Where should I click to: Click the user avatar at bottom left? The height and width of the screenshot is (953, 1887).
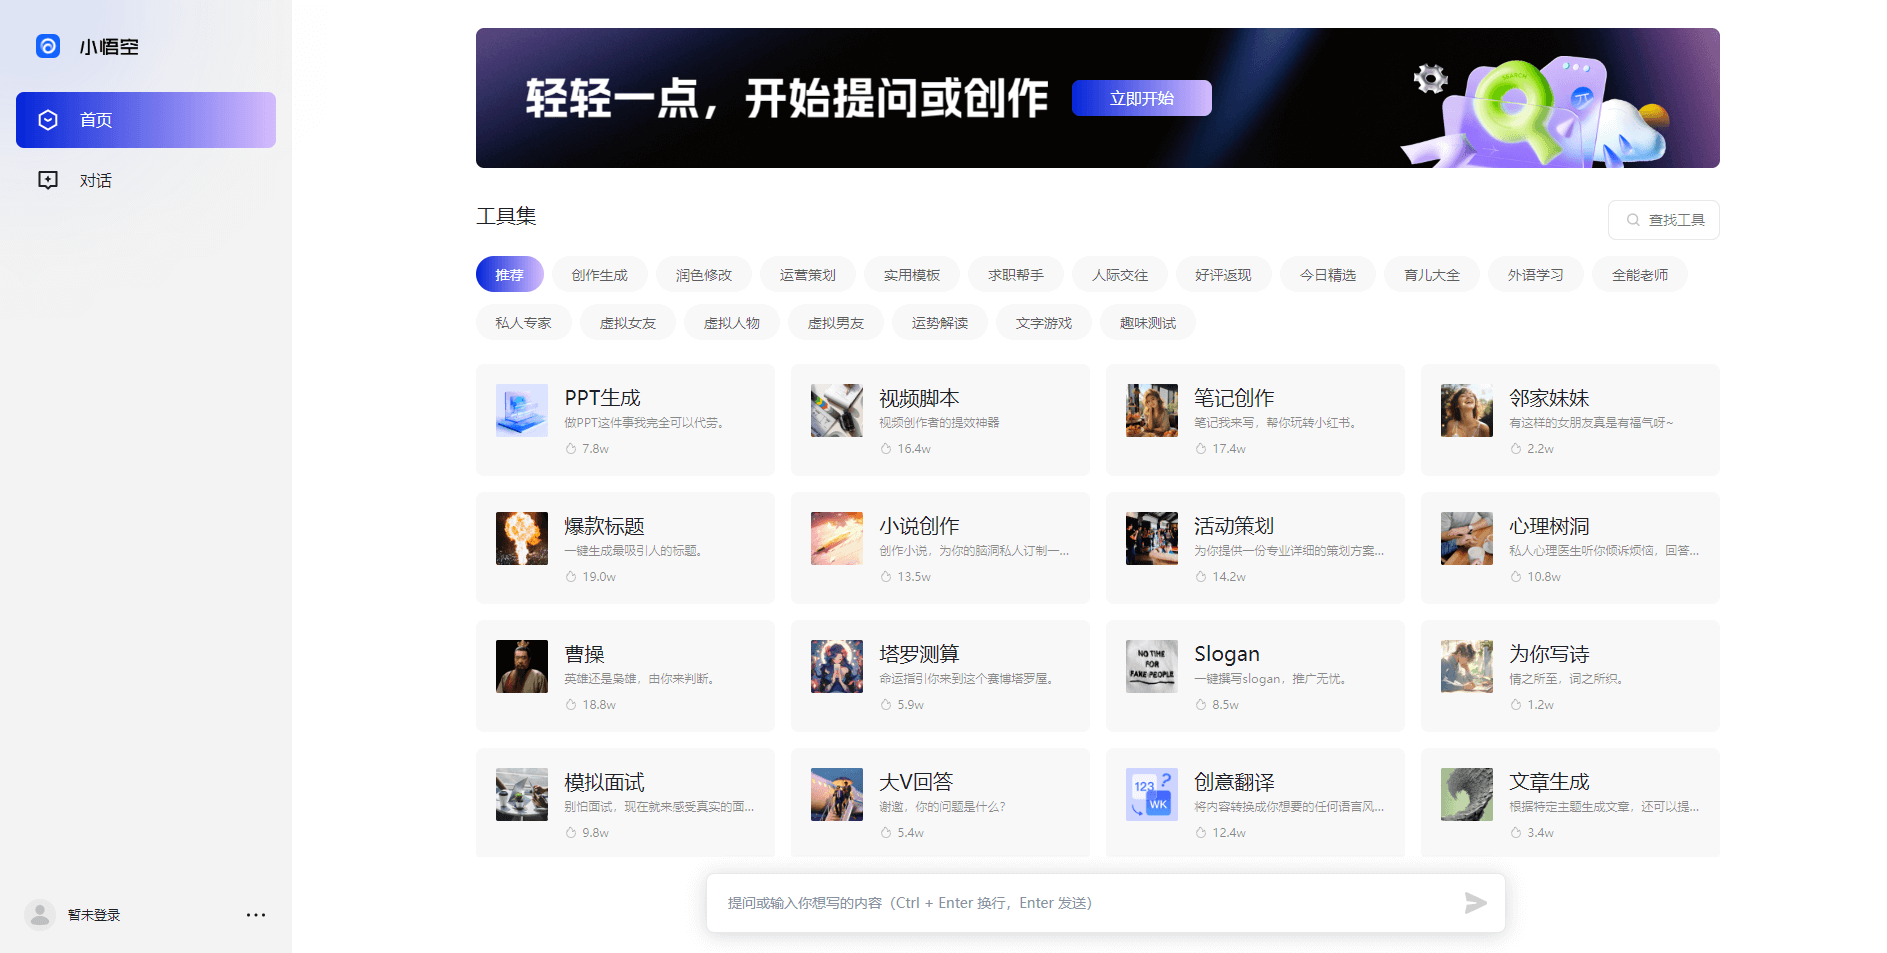39,914
